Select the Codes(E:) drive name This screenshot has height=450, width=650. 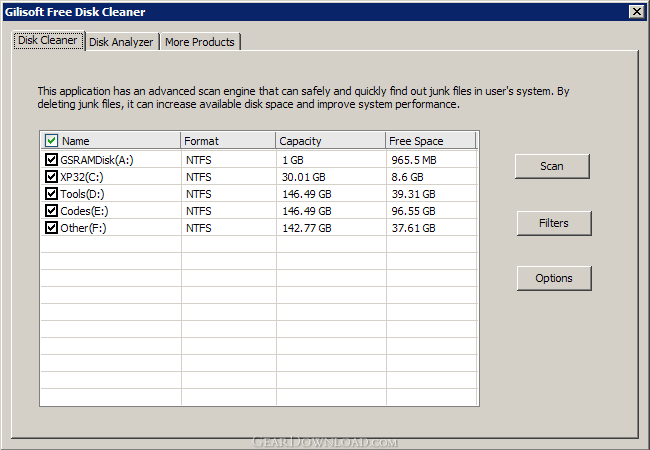(84, 211)
